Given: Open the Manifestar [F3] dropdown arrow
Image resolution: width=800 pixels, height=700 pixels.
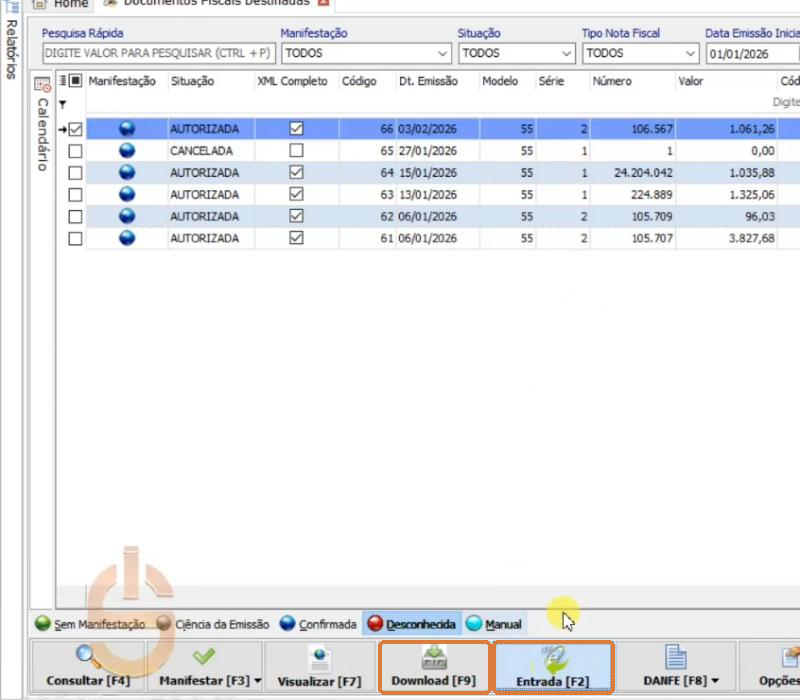Looking at the screenshot, I should [x=257, y=681].
